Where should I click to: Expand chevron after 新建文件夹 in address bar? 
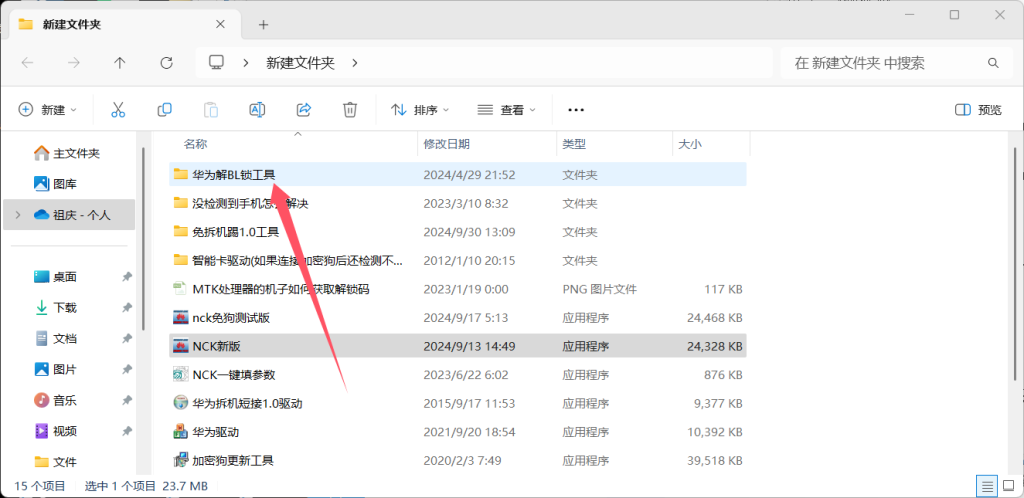(355, 63)
